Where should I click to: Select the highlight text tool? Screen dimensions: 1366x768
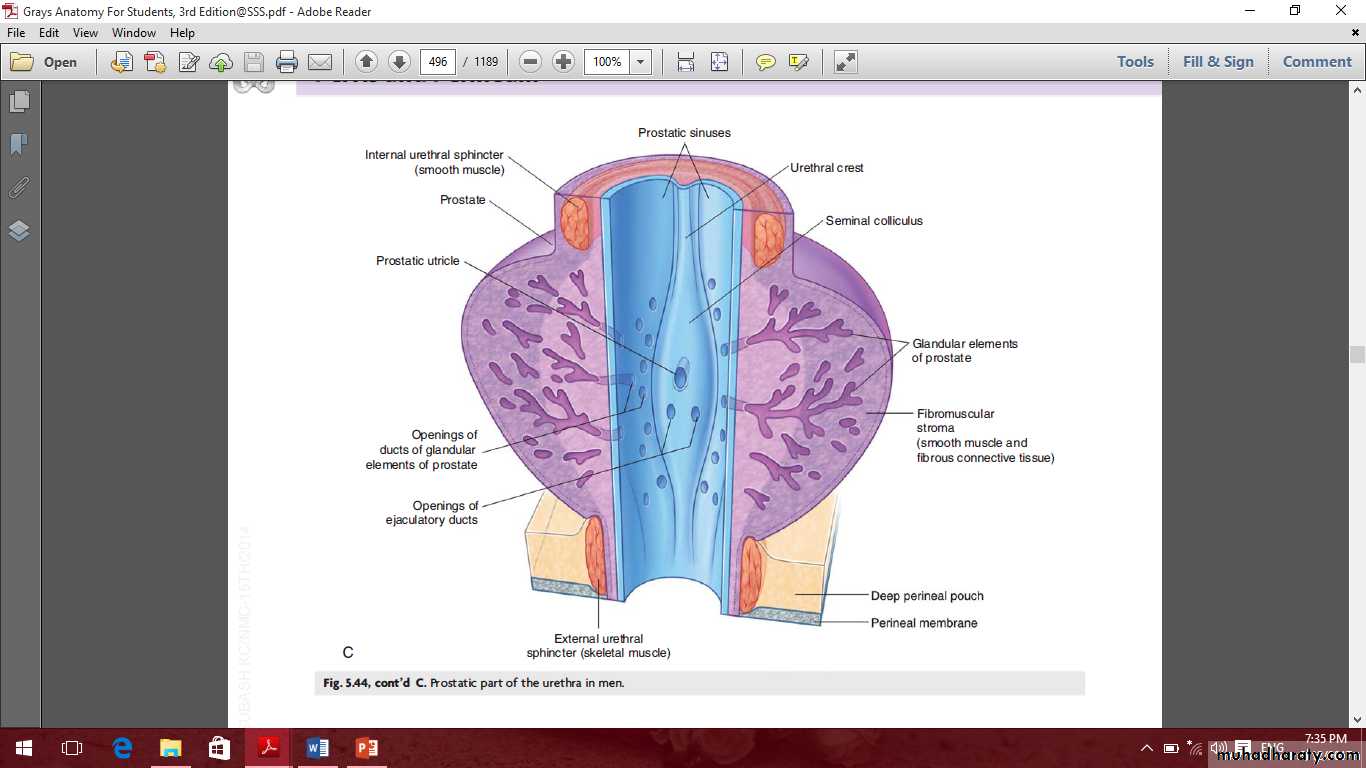pos(798,62)
